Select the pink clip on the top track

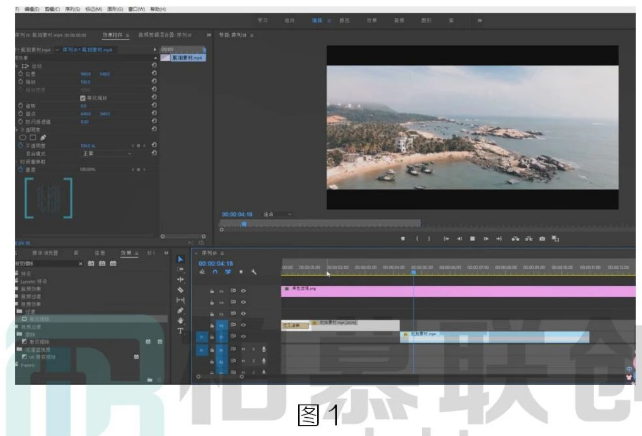point(458,291)
